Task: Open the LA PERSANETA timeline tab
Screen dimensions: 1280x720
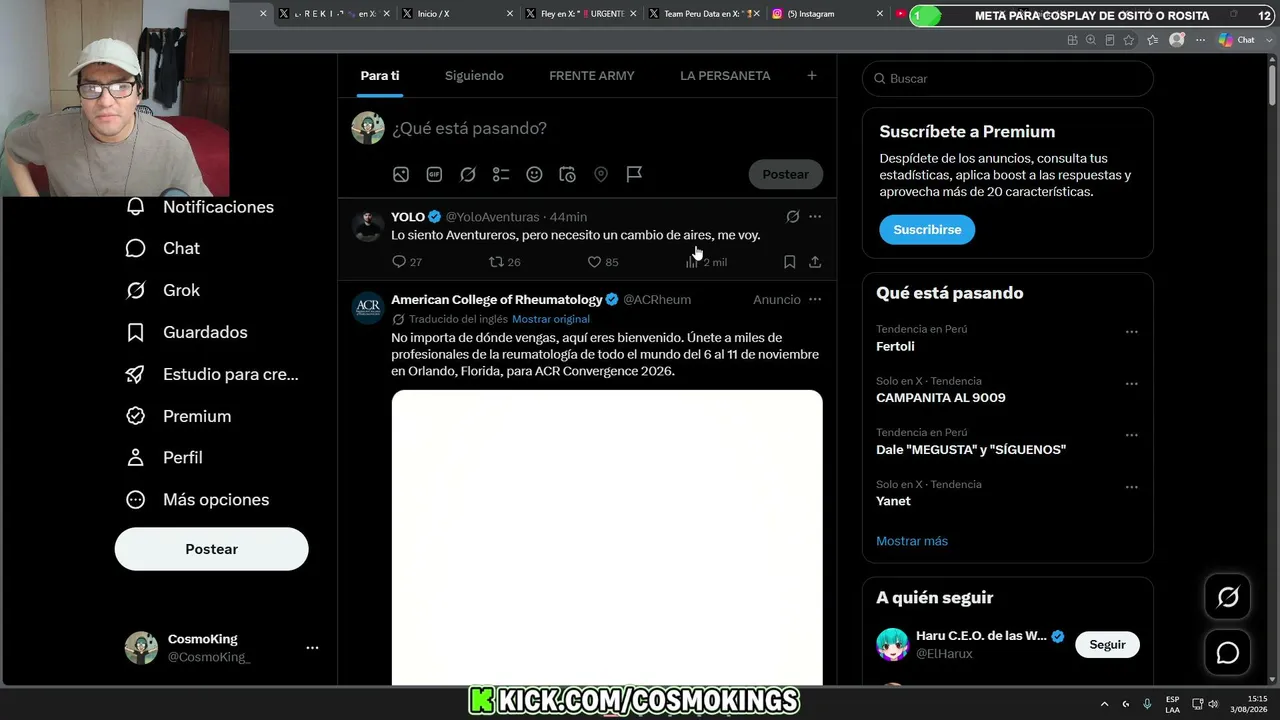Action: coord(725,76)
